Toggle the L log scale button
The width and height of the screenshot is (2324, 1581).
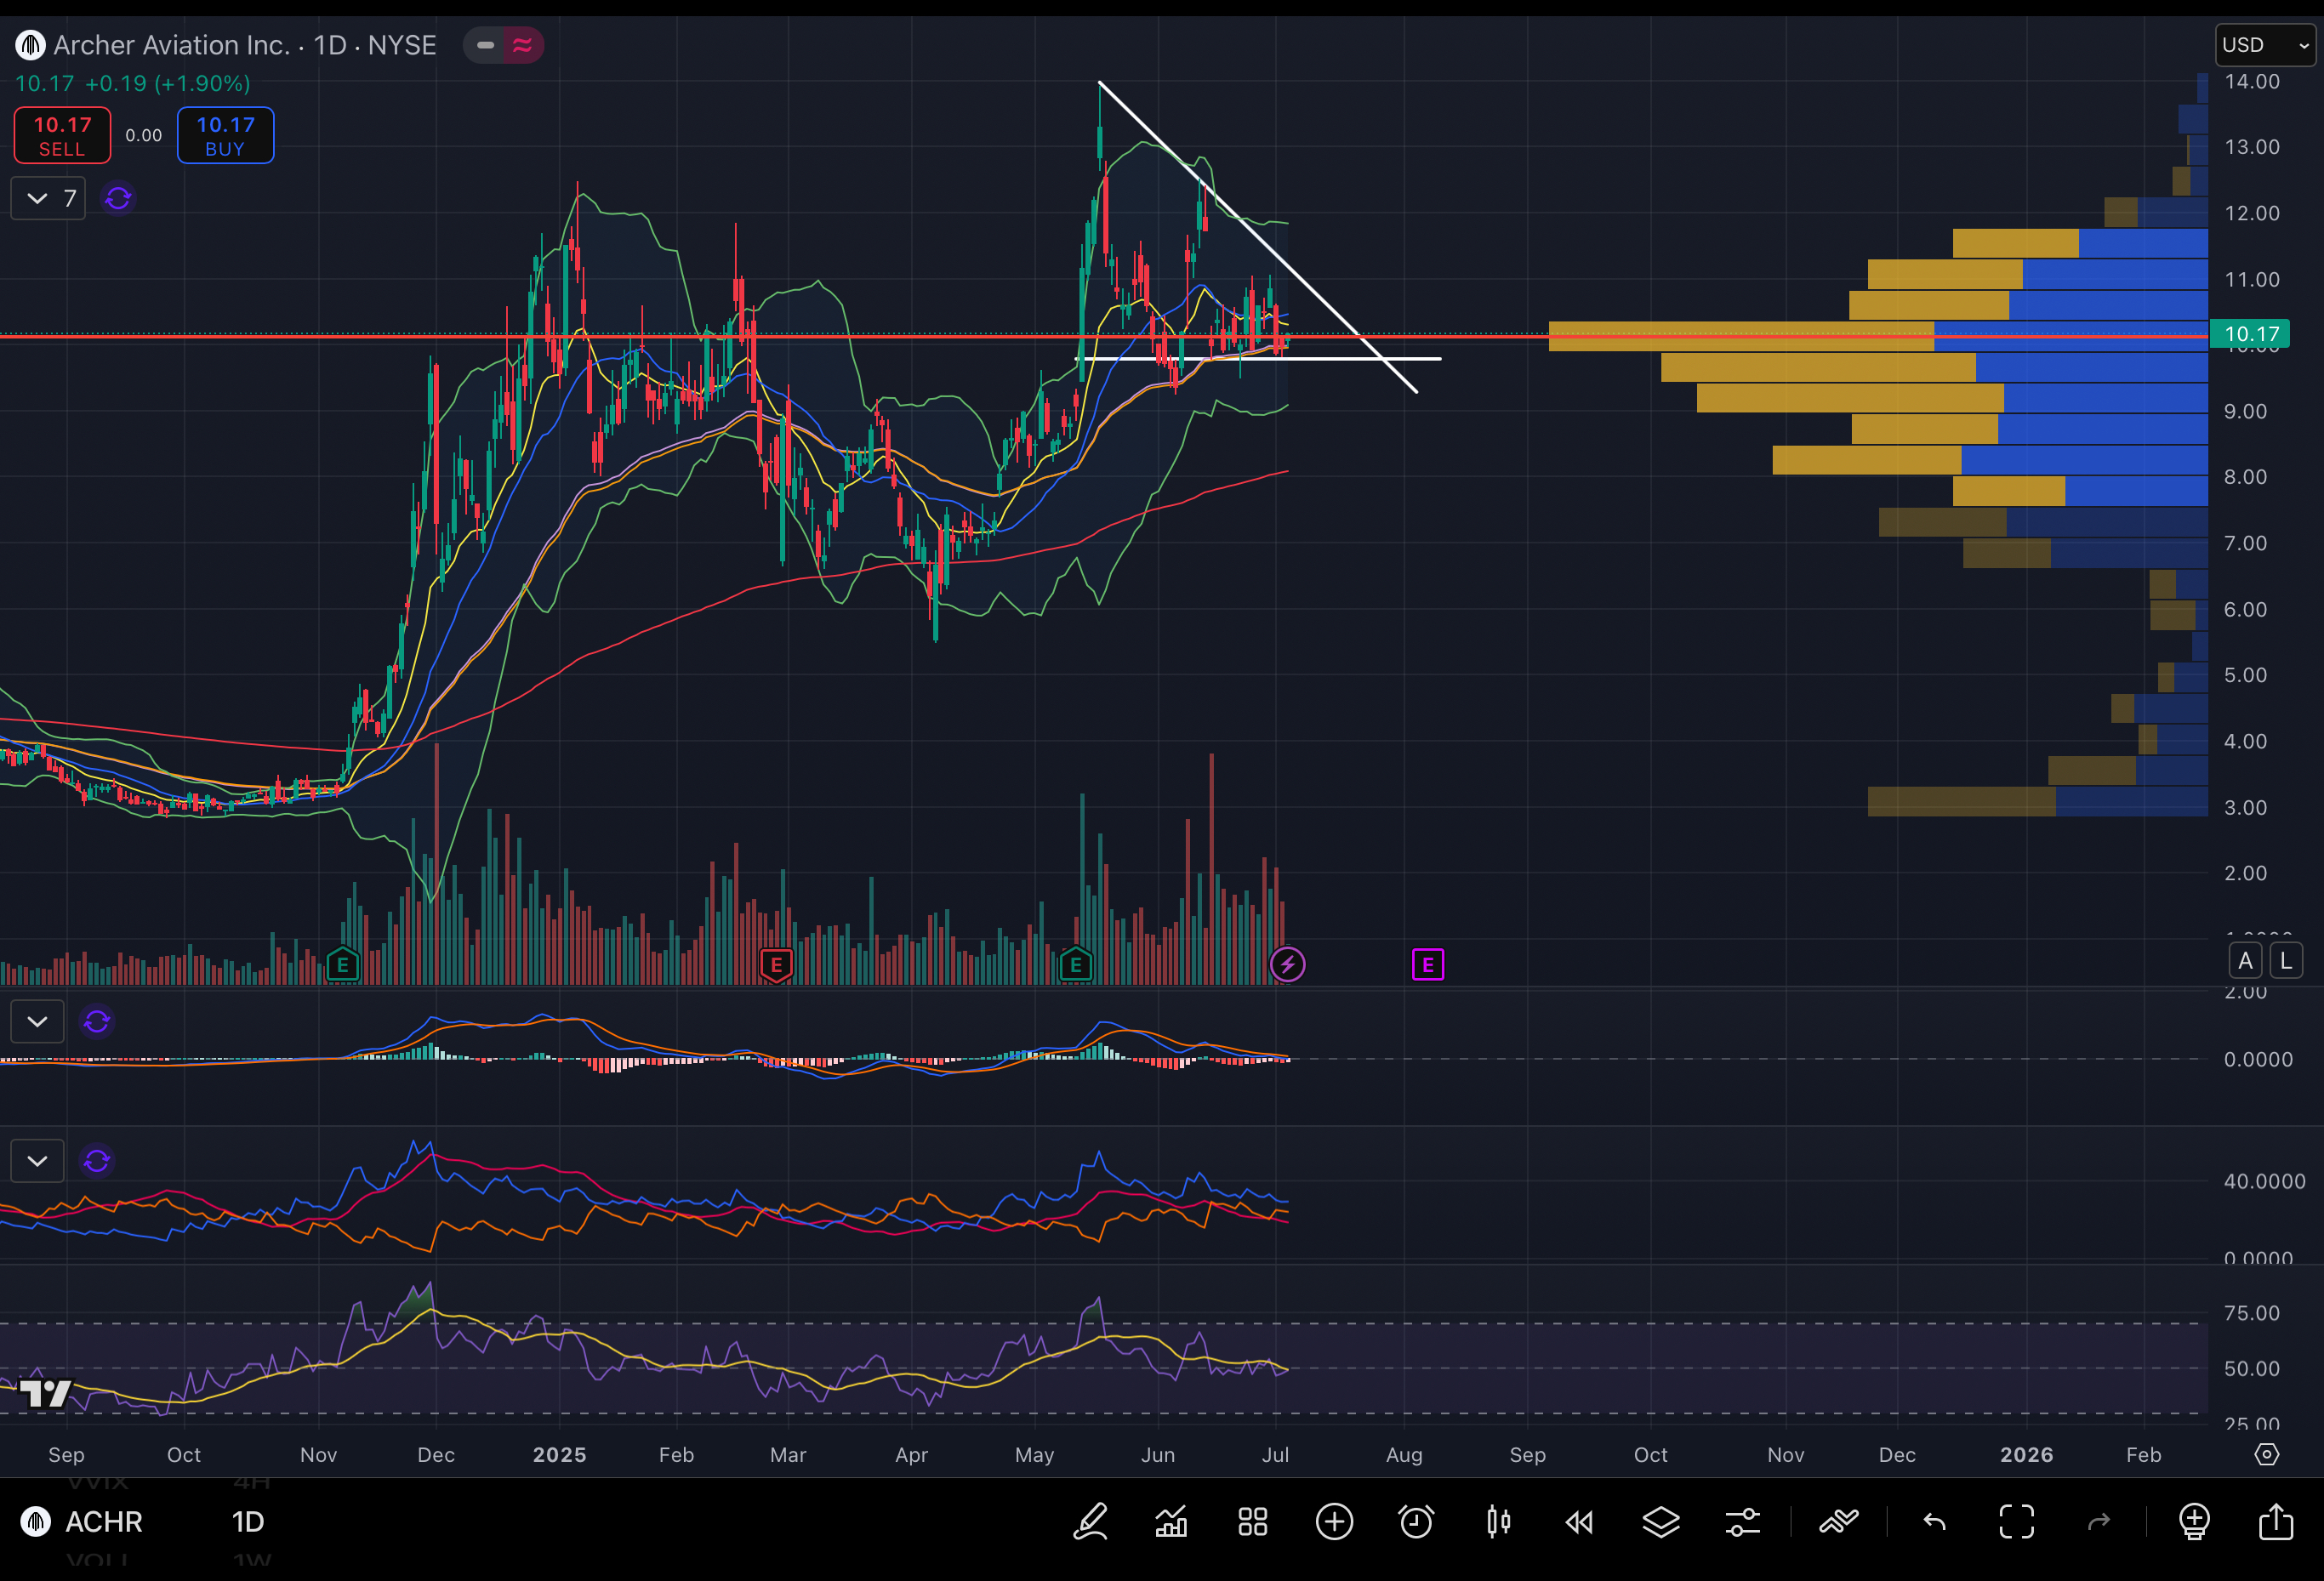pyautogui.click(x=2285, y=961)
